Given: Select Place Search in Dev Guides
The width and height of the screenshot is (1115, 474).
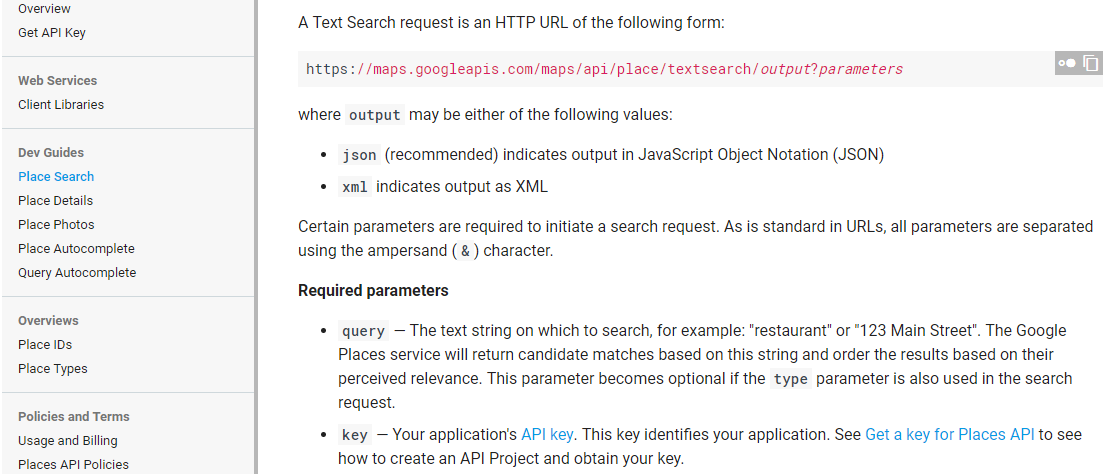Looking at the screenshot, I should tap(56, 176).
